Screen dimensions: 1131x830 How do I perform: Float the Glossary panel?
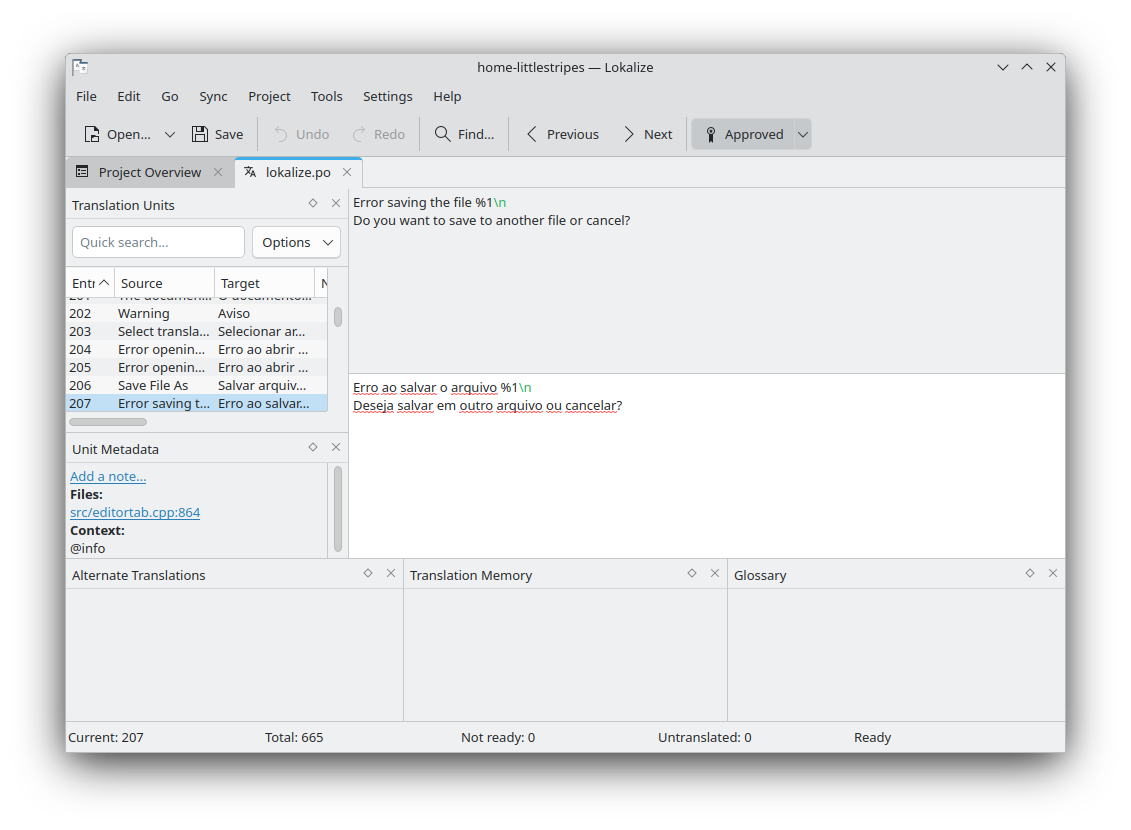[x=1030, y=573]
